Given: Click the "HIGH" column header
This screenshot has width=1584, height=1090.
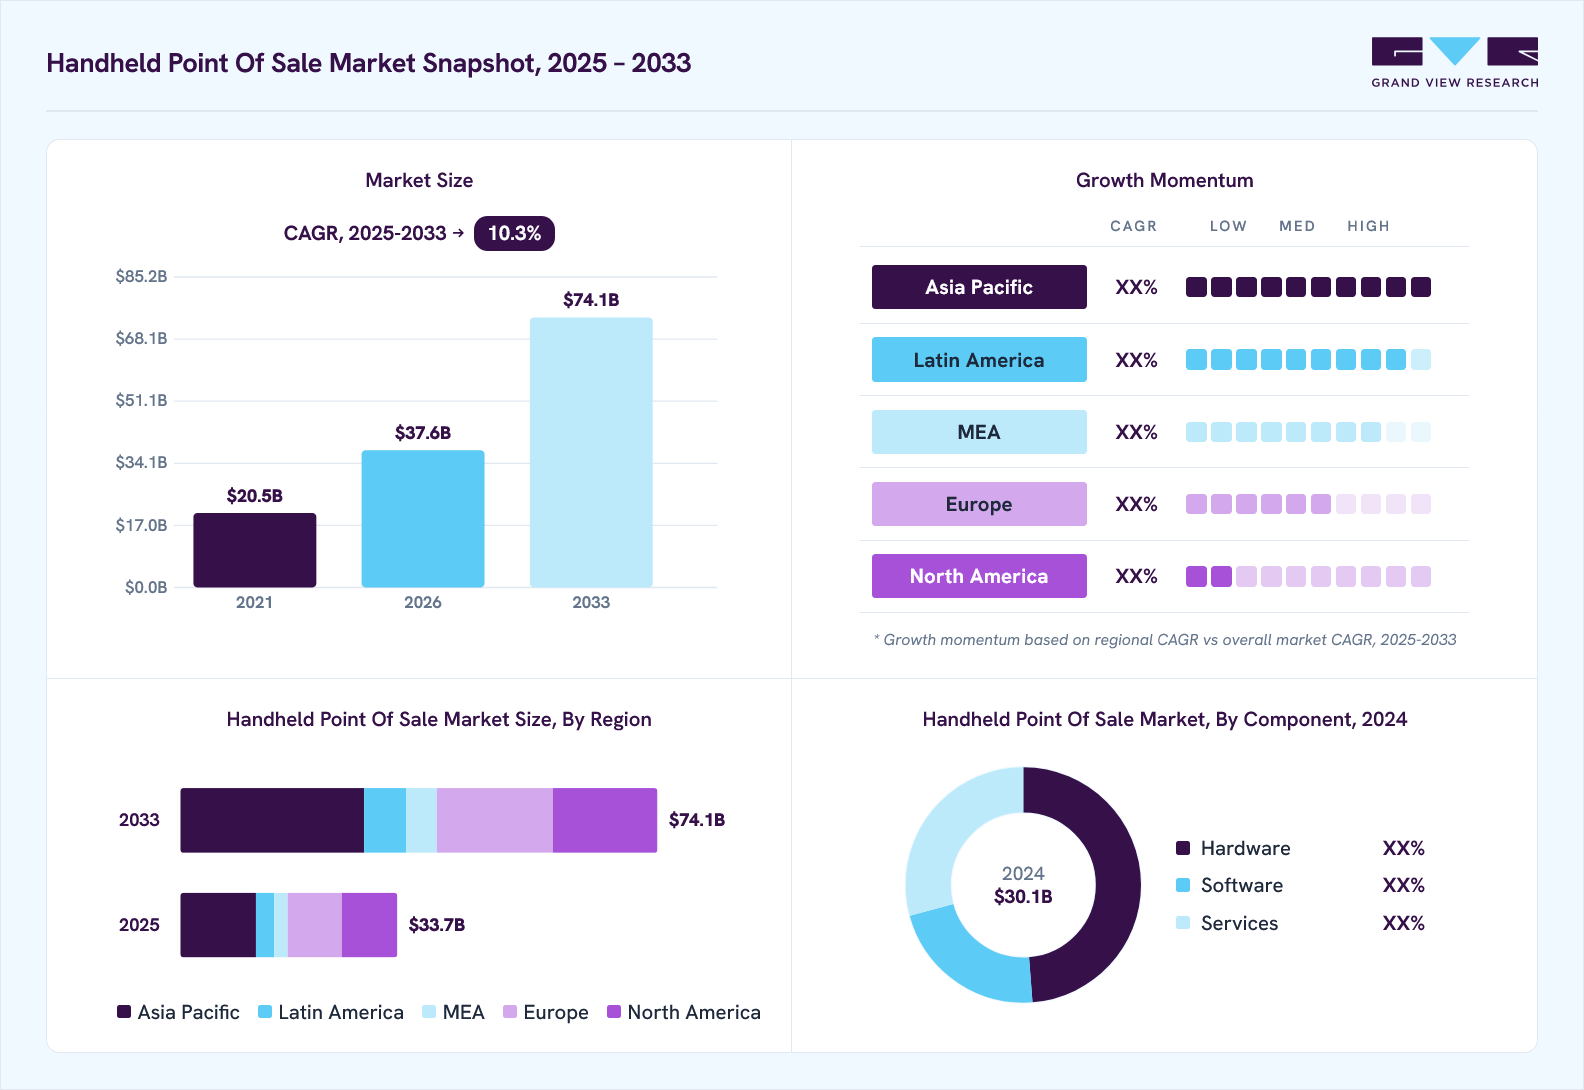Looking at the screenshot, I should pos(1368,226).
